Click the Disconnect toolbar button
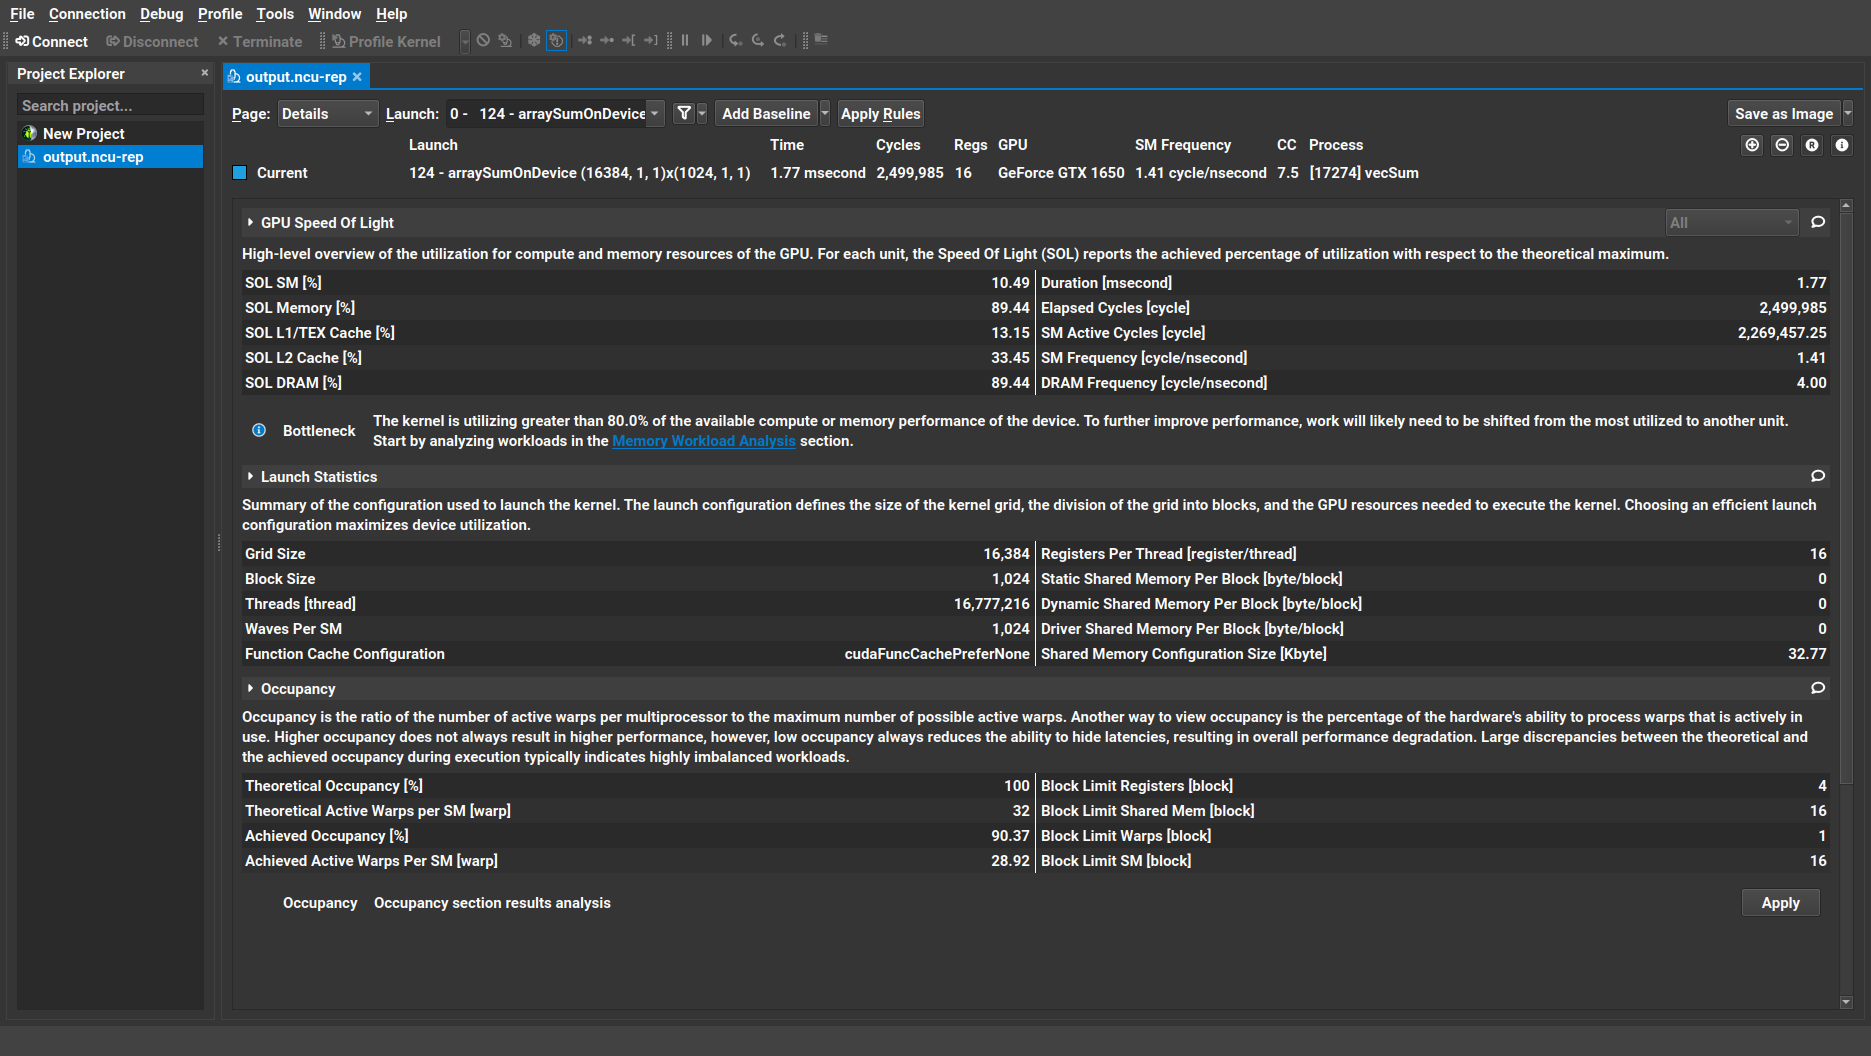The width and height of the screenshot is (1871, 1056). pos(152,41)
